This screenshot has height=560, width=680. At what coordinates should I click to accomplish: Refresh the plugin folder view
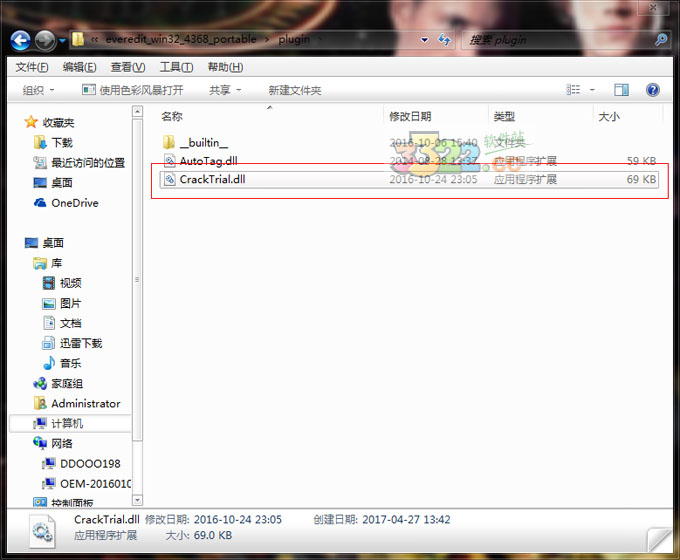445,40
